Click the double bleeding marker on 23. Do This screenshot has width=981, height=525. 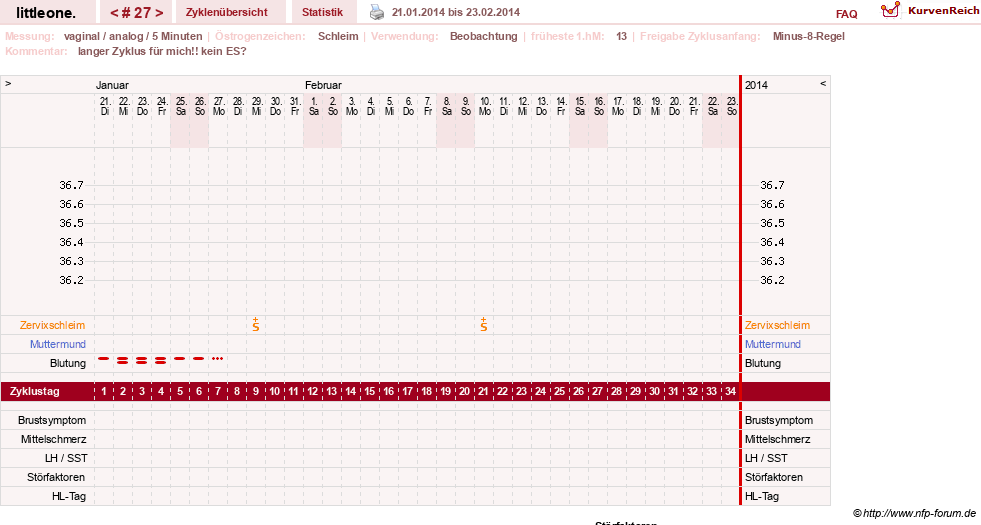141,360
